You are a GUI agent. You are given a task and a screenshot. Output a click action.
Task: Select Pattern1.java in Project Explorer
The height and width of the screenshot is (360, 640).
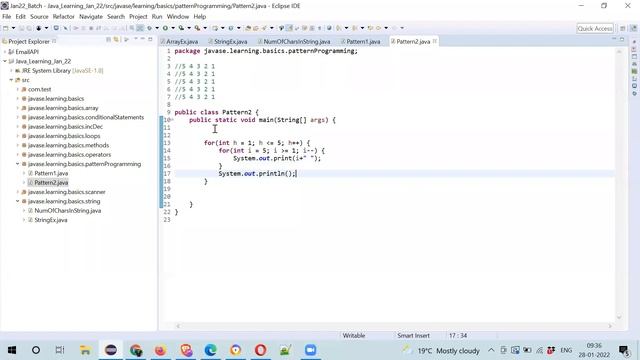51,173
